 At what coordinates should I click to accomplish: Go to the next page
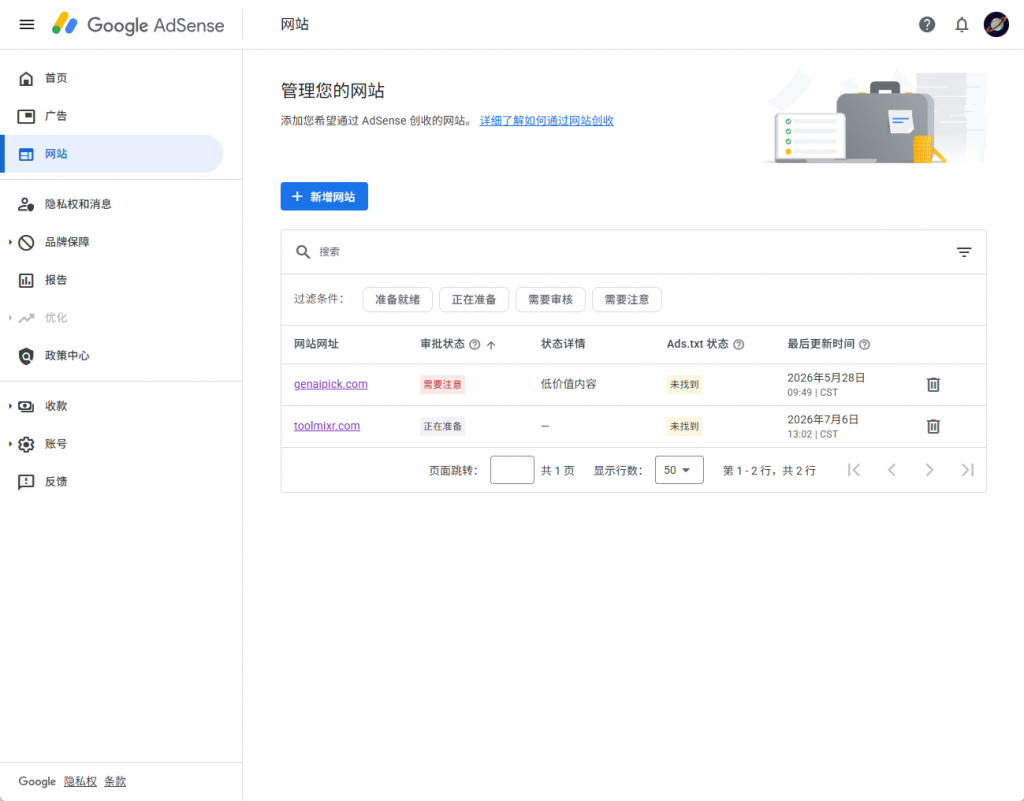[929, 470]
